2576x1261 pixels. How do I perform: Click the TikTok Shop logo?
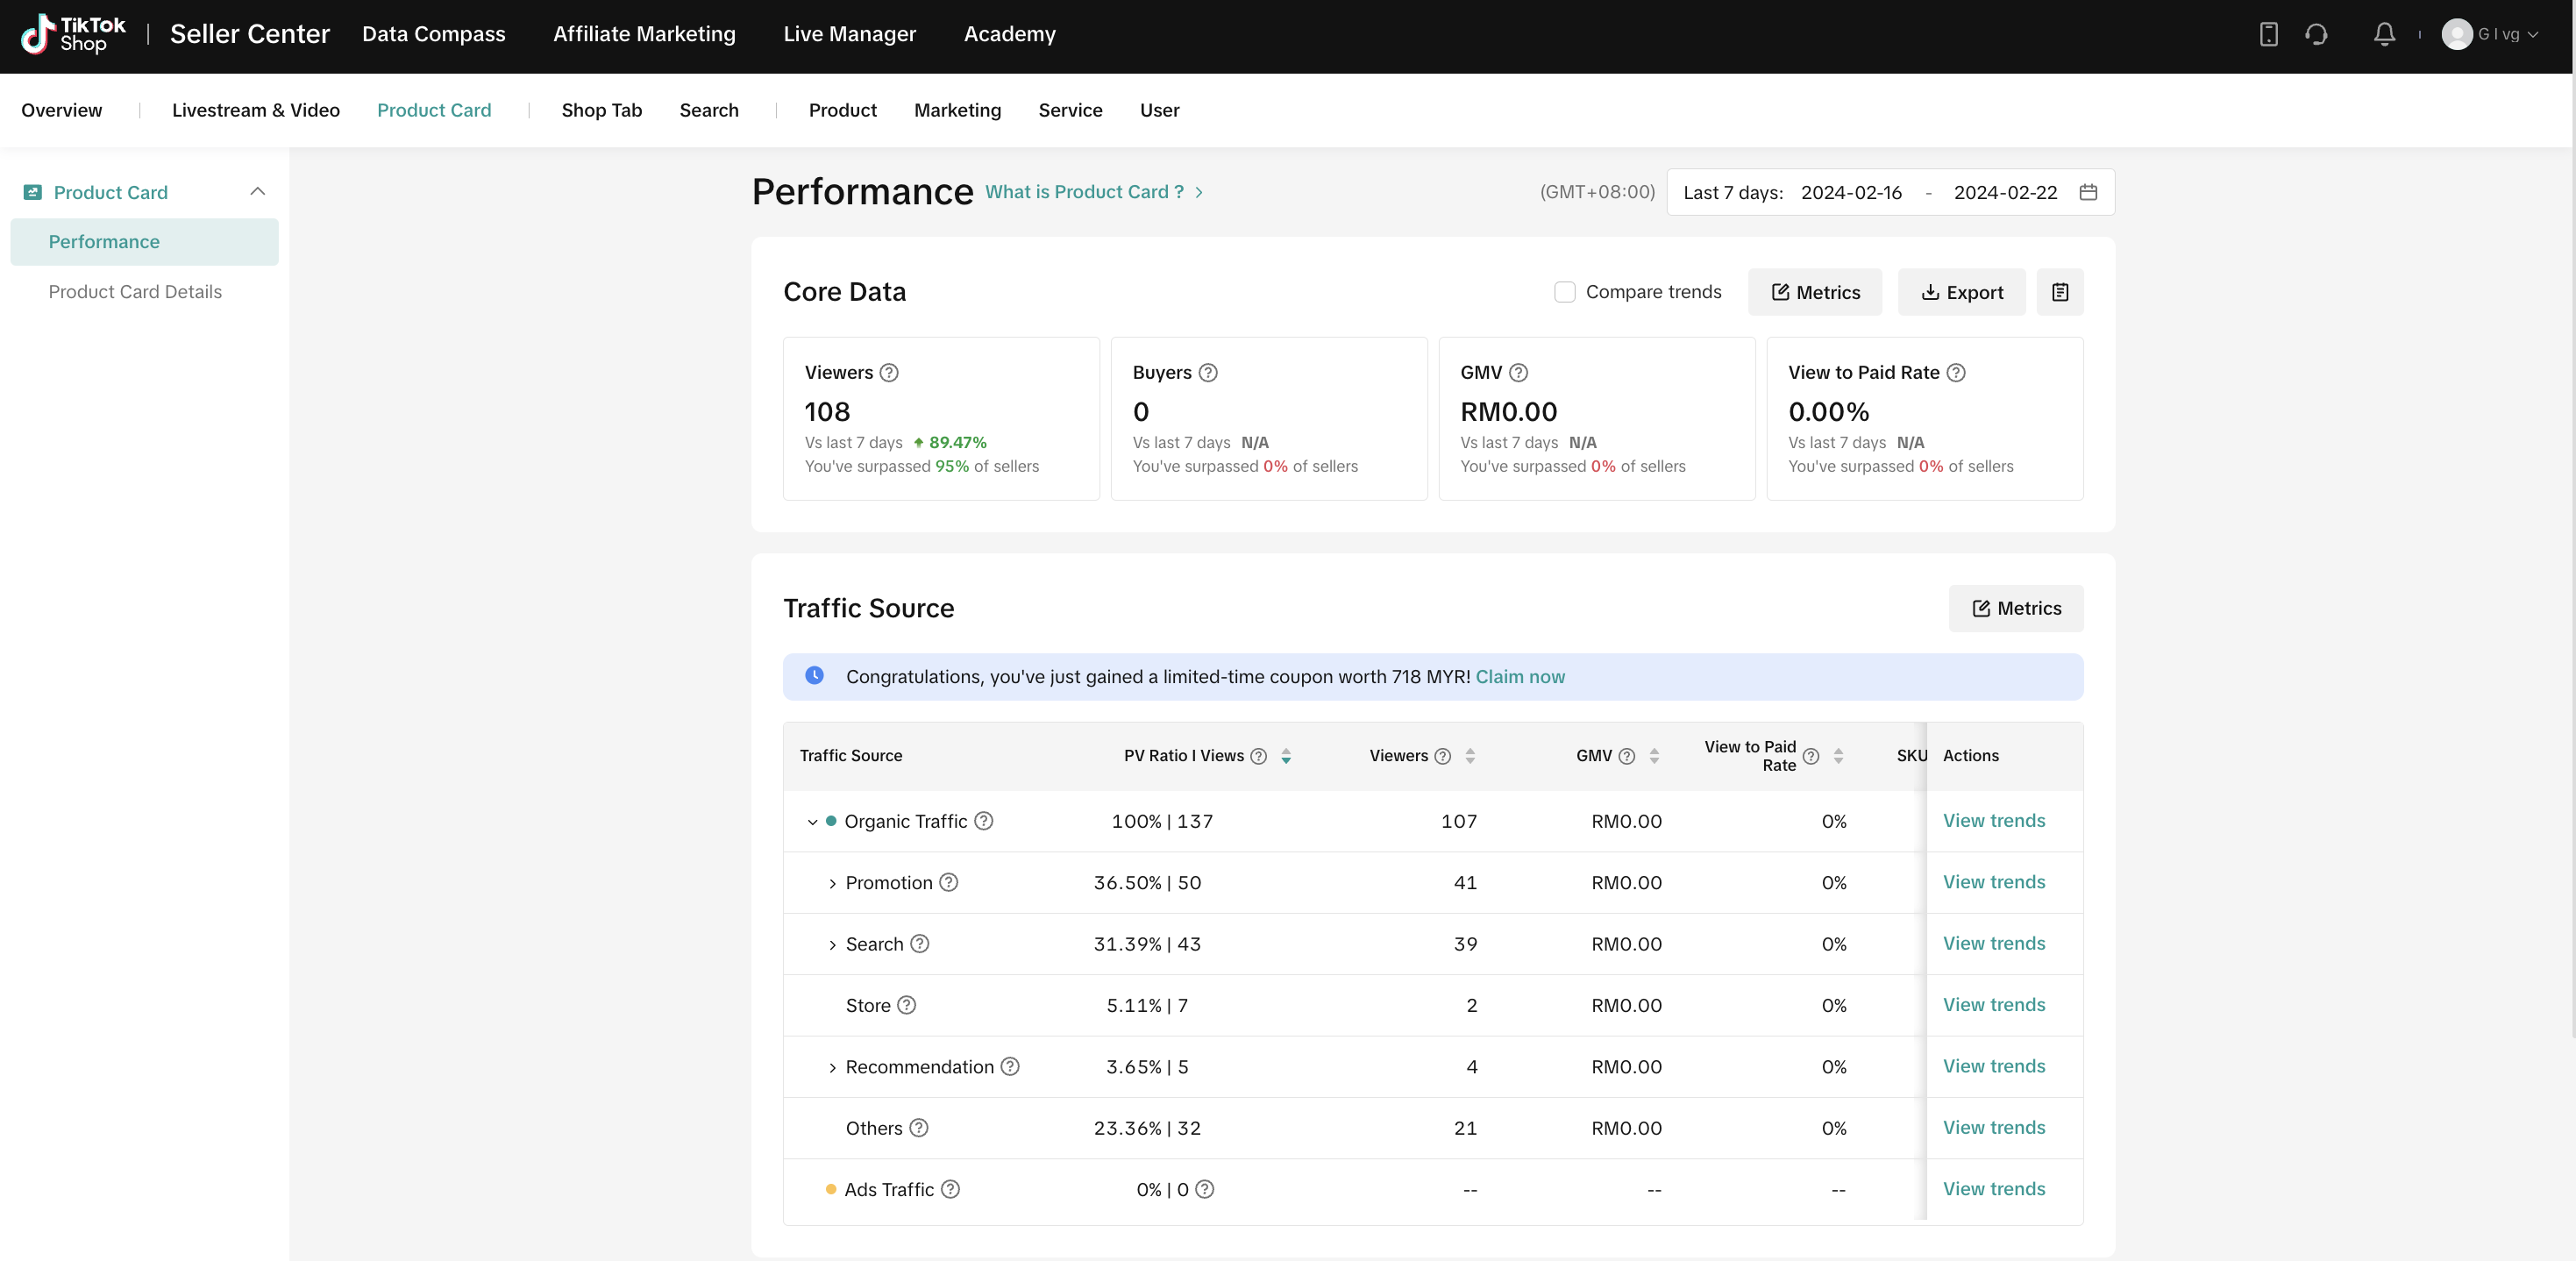click(73, 34)
